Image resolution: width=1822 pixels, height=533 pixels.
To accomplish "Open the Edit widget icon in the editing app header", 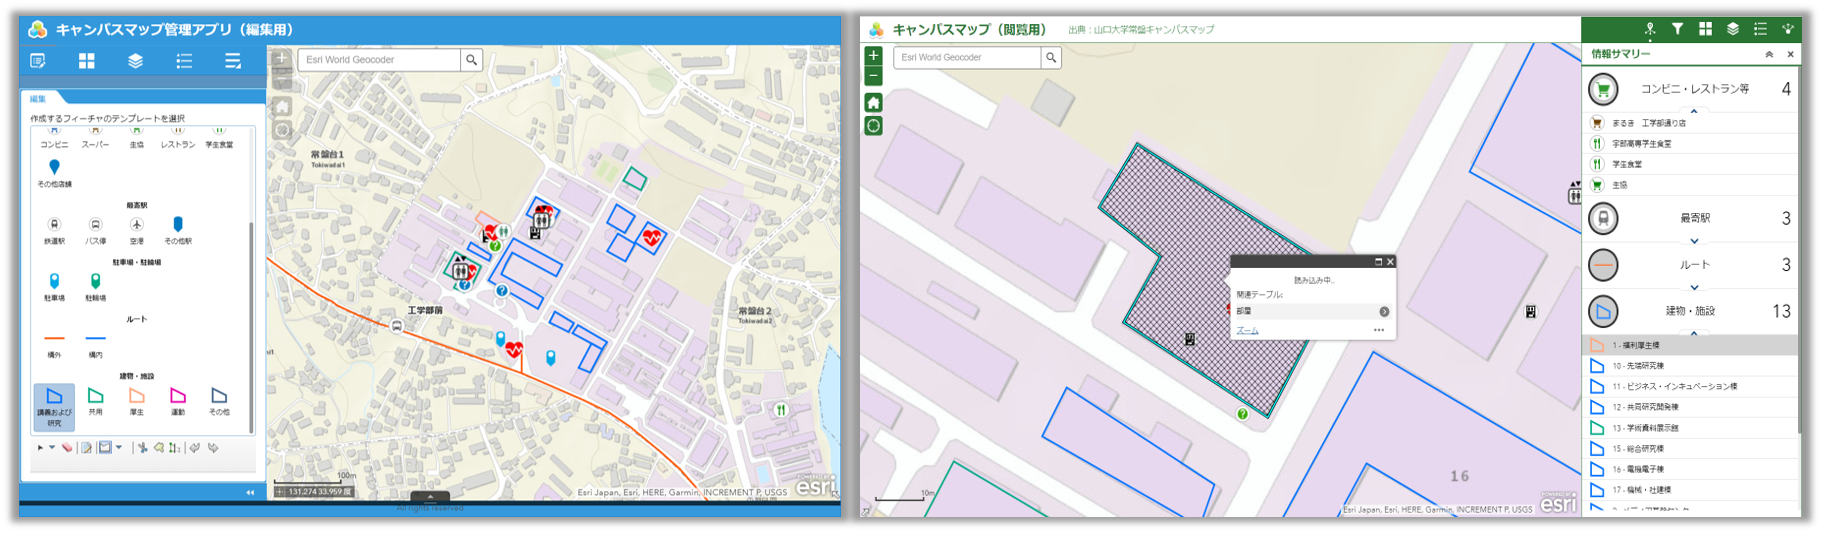I will point(38,61).
